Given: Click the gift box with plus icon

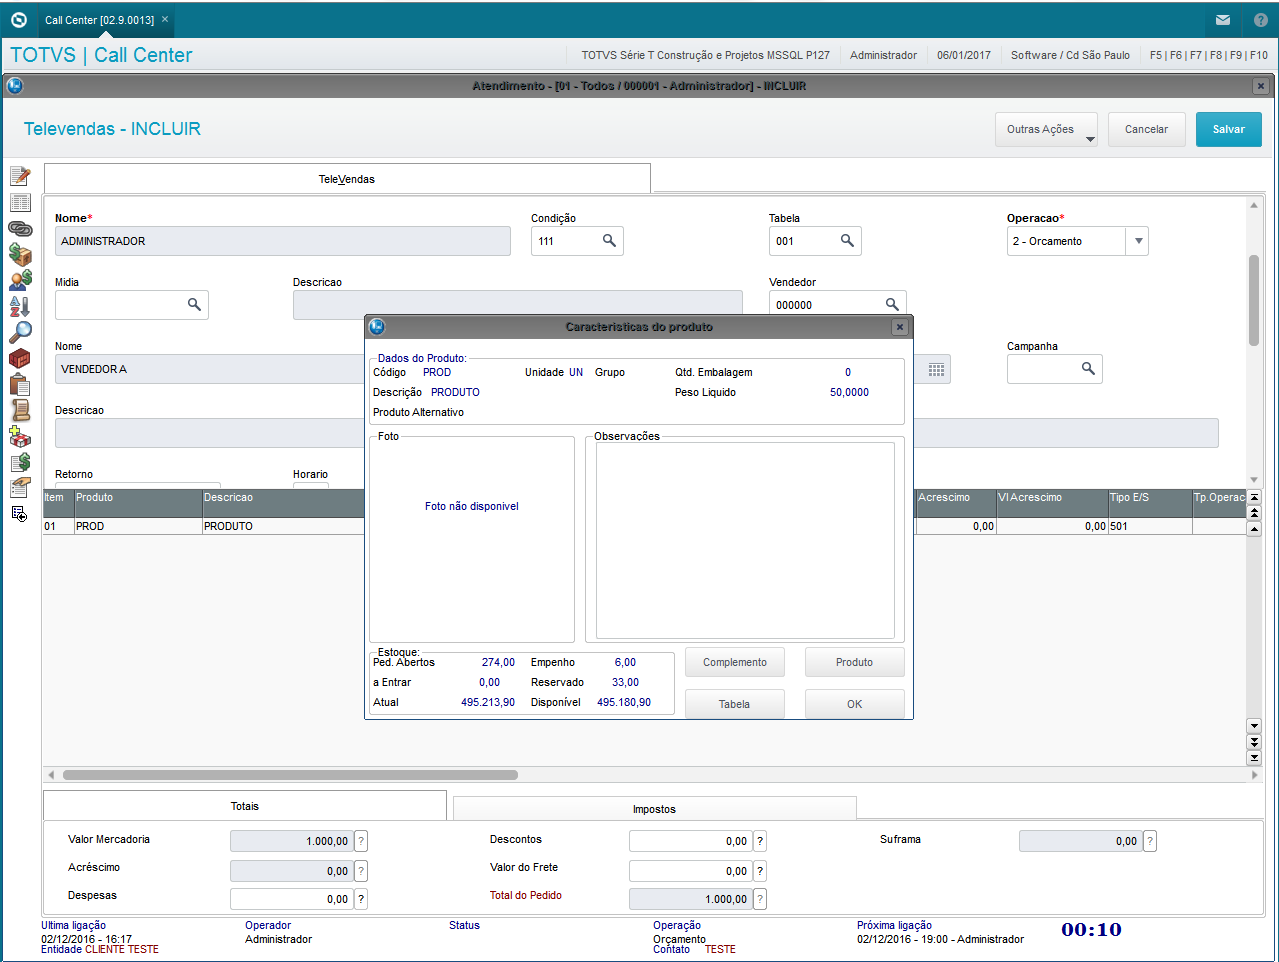Looking at the screenshot, I should tap(20, 436).
